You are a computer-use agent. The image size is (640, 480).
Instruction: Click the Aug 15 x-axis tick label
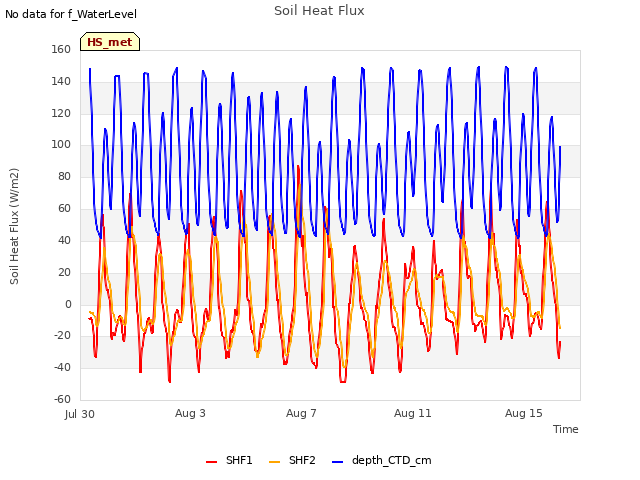pyautogui.click(x=524, y=413)
